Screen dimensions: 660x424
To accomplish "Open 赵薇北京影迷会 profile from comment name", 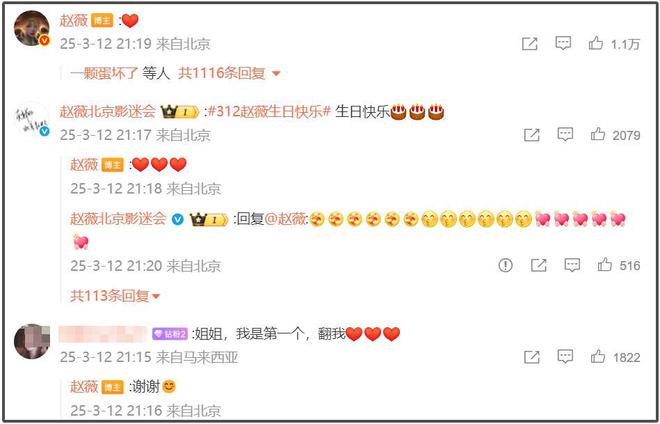I will point(107,112).
